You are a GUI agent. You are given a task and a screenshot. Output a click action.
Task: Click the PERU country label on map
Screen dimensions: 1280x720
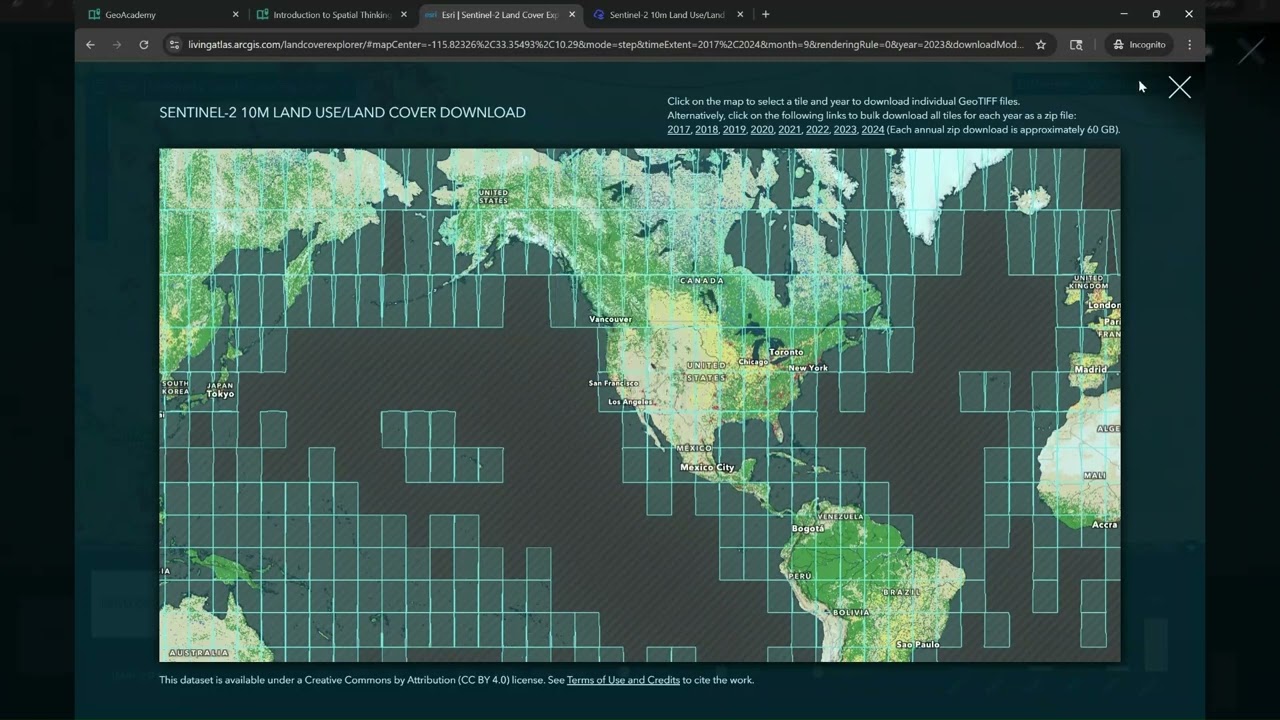click(799, 576)
